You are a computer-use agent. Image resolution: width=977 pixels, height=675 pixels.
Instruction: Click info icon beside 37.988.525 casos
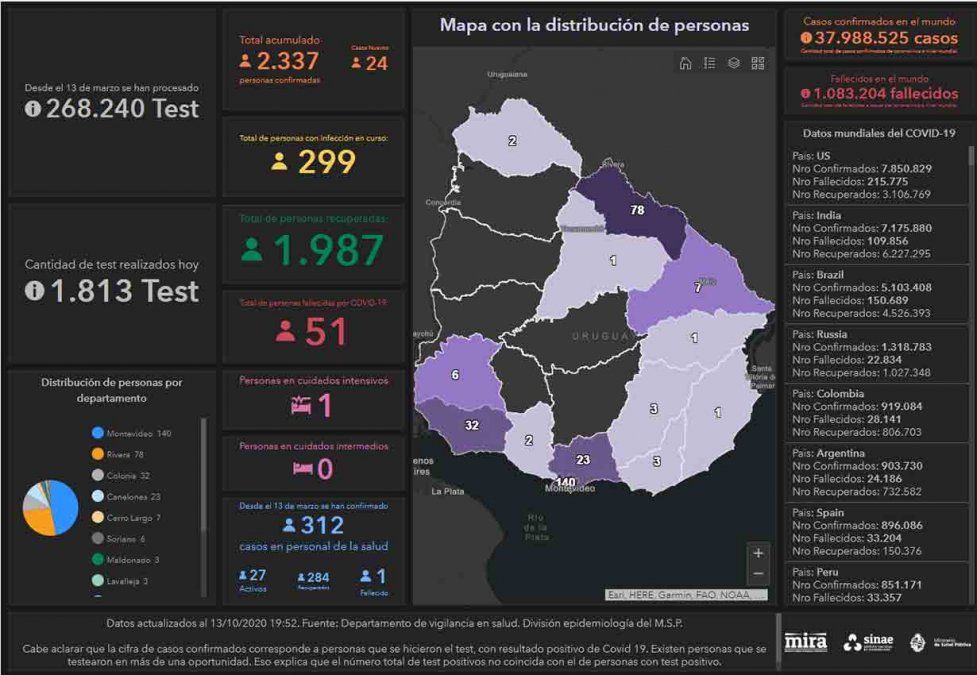[806, 38]
